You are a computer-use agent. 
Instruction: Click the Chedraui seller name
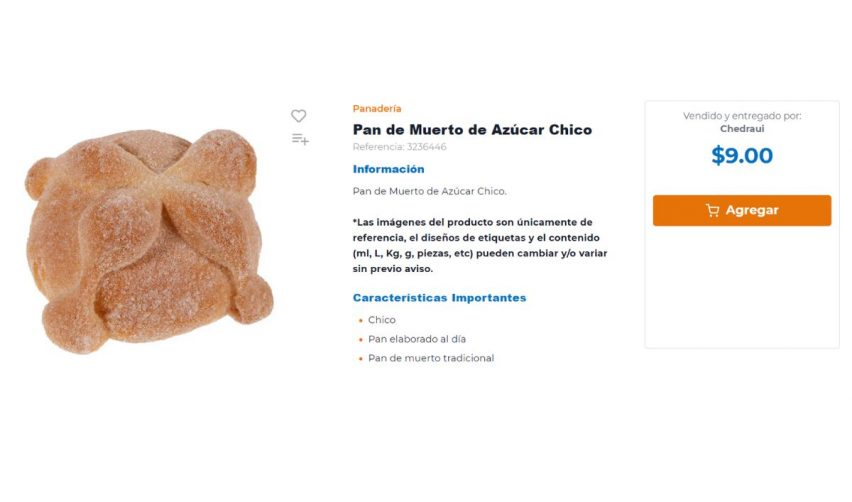742,129
